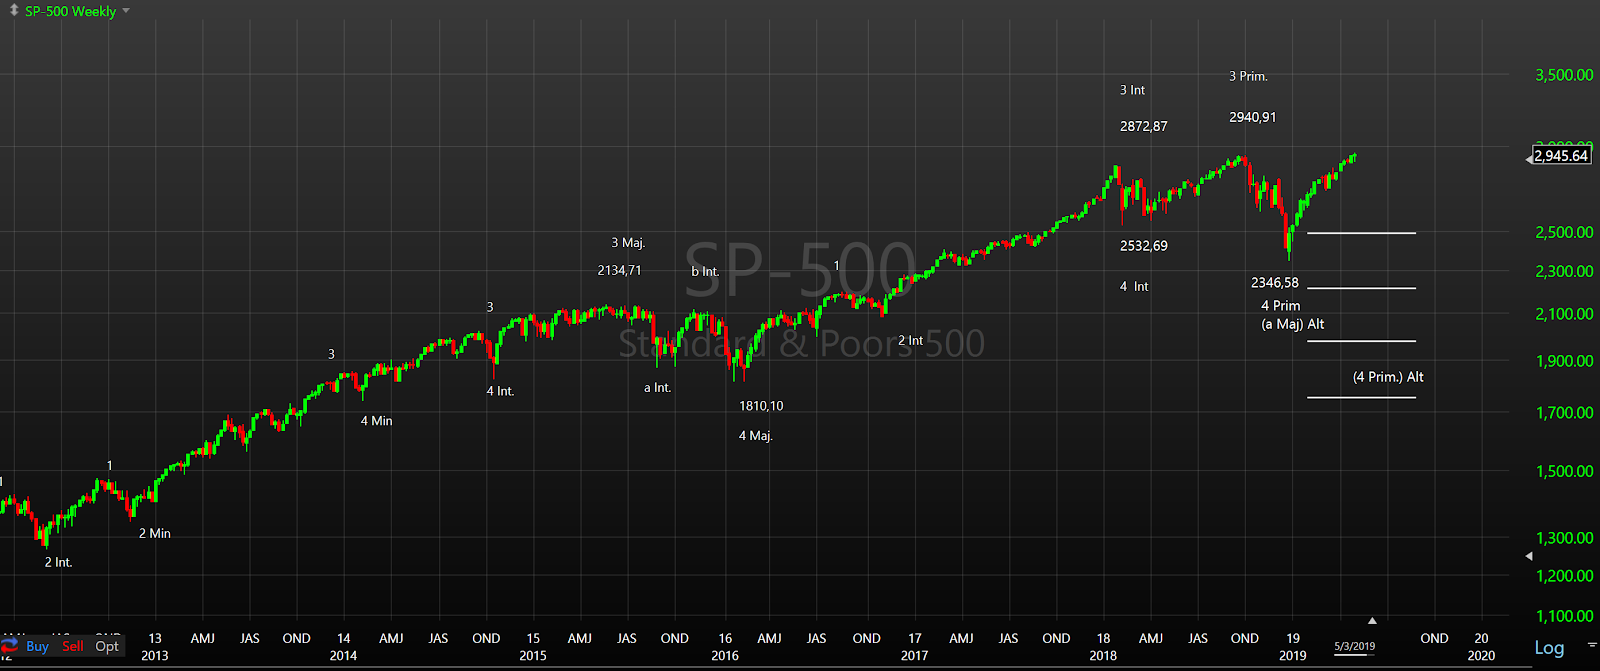Click the left-pointing triangle on the price axis
The width and height of the screenshot is (1600, 671).
tap(1528, 556)
